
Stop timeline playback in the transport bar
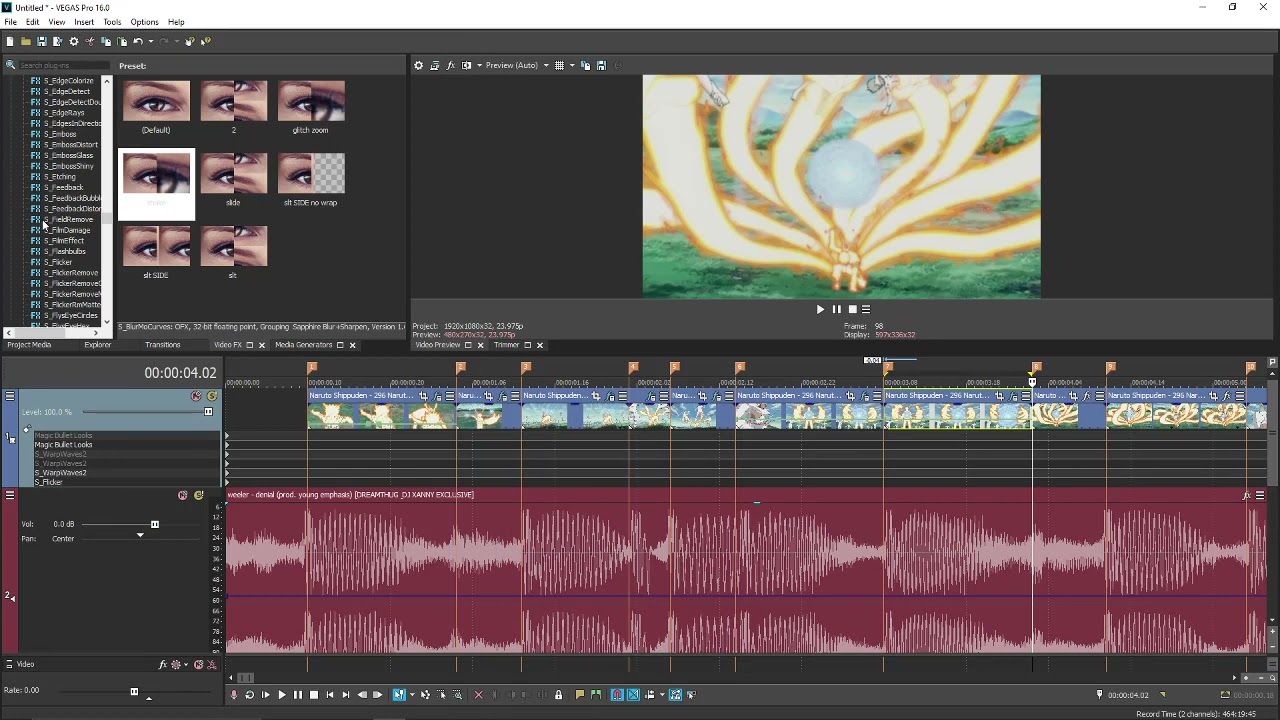click(314, 695)
